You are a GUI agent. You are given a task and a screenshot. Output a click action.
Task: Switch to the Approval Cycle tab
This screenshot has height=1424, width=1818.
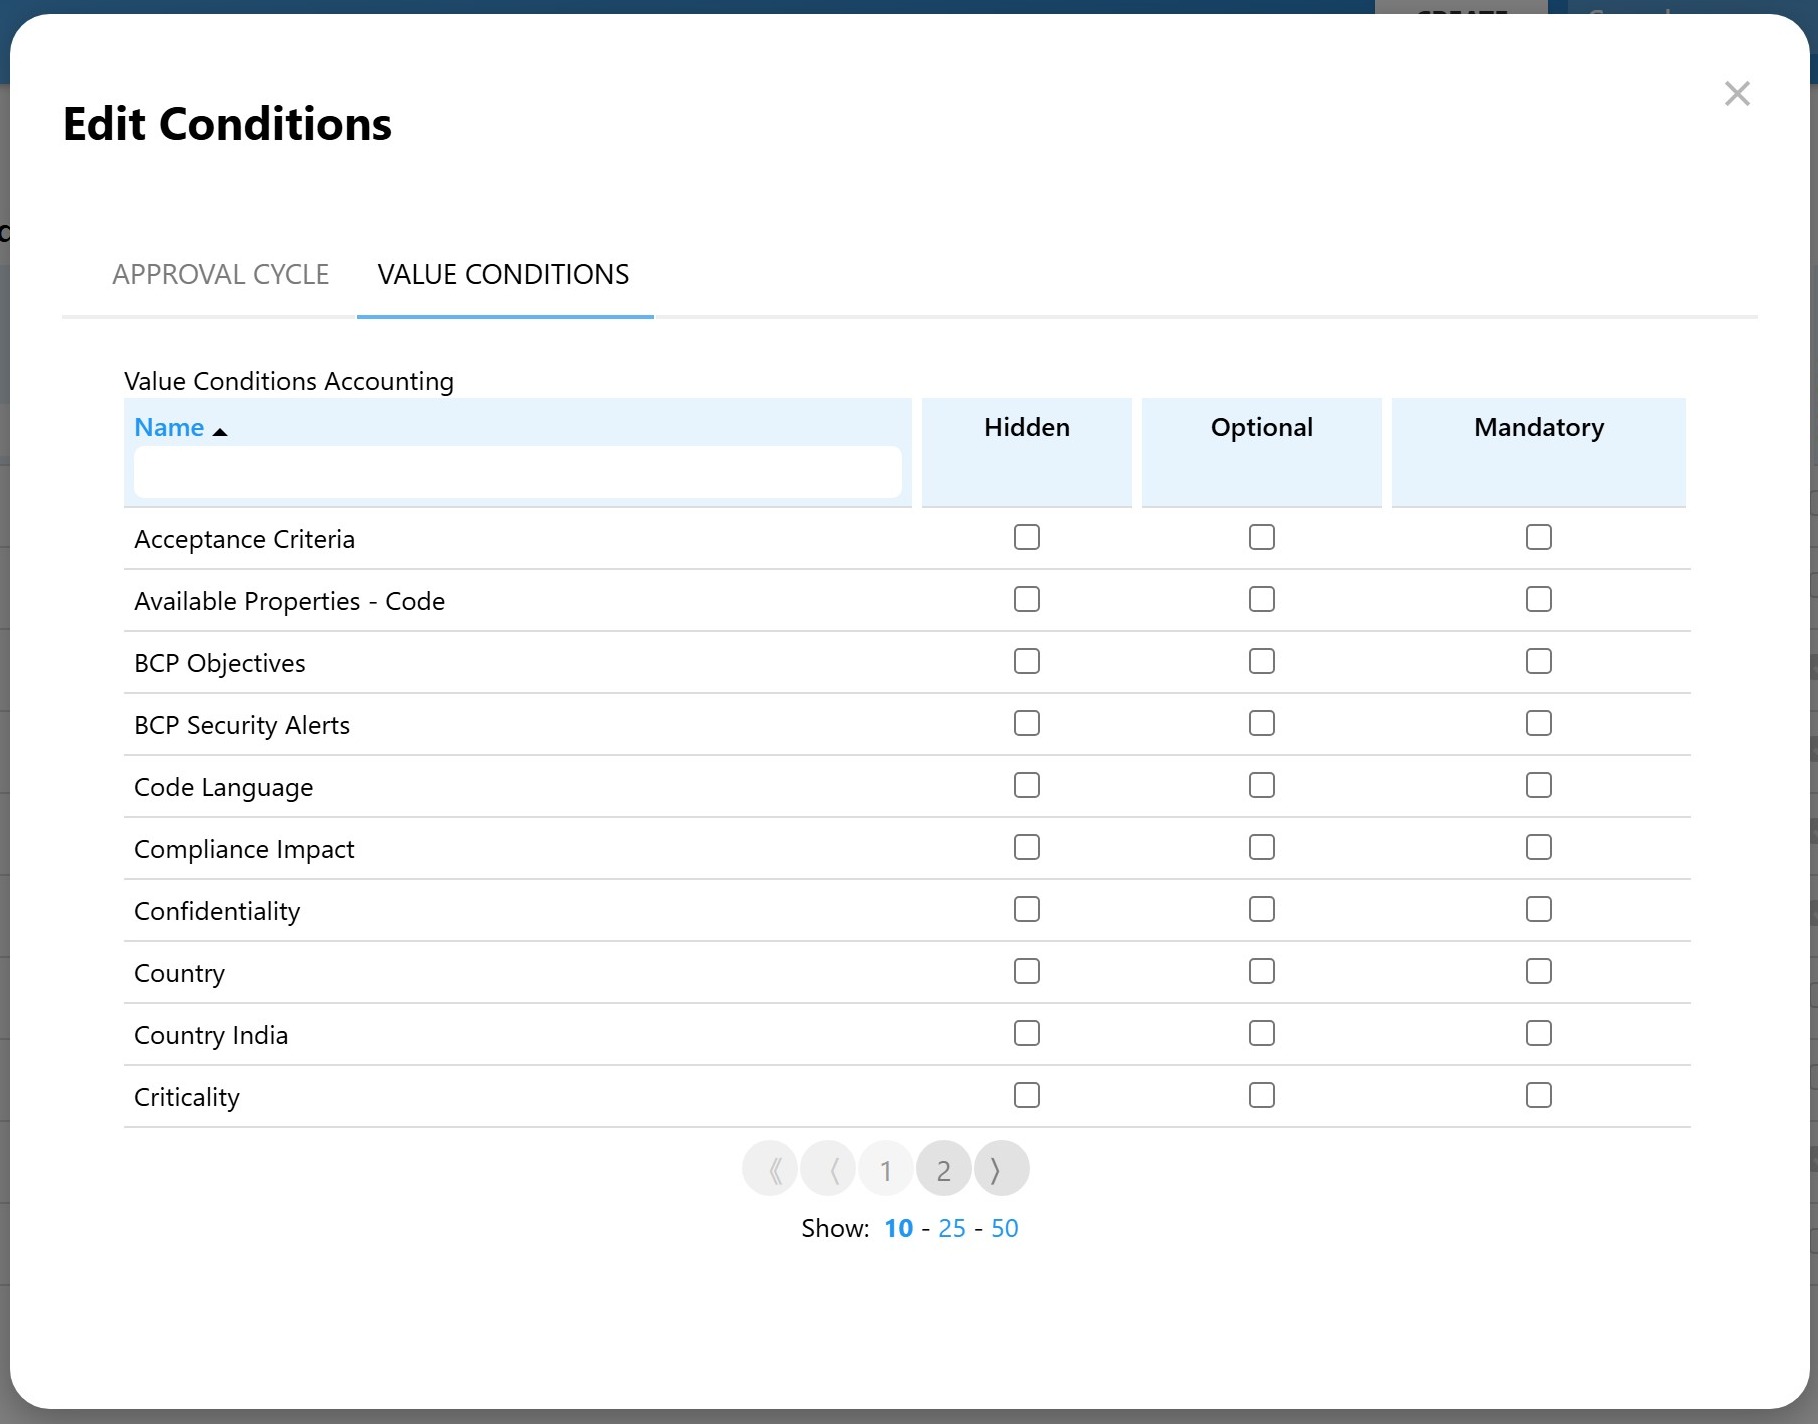pyautogui.click(x=220, y=275)
